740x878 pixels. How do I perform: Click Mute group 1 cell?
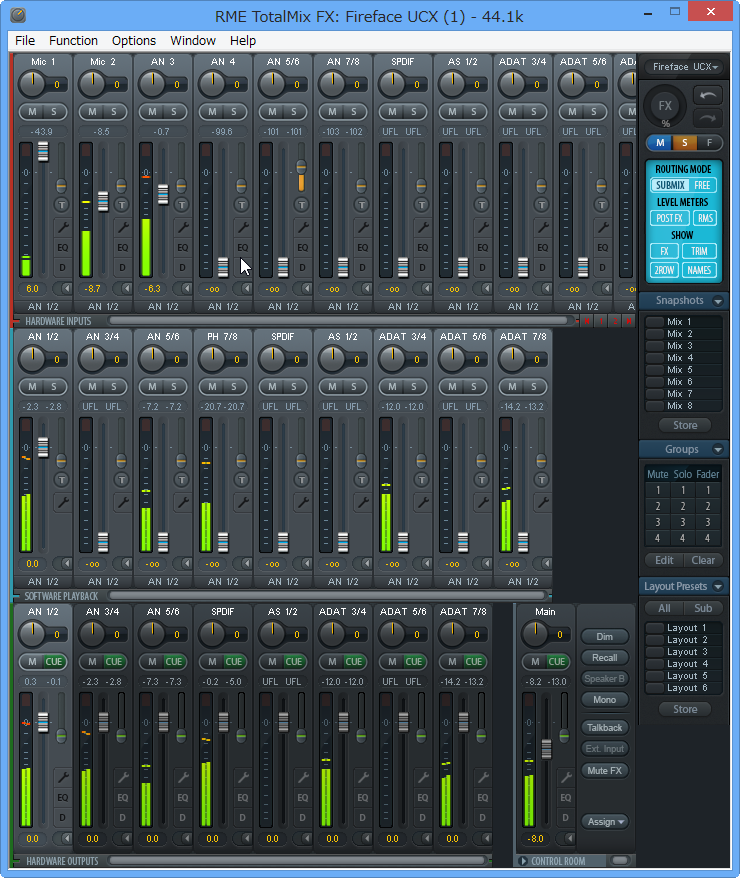point(658,490)
